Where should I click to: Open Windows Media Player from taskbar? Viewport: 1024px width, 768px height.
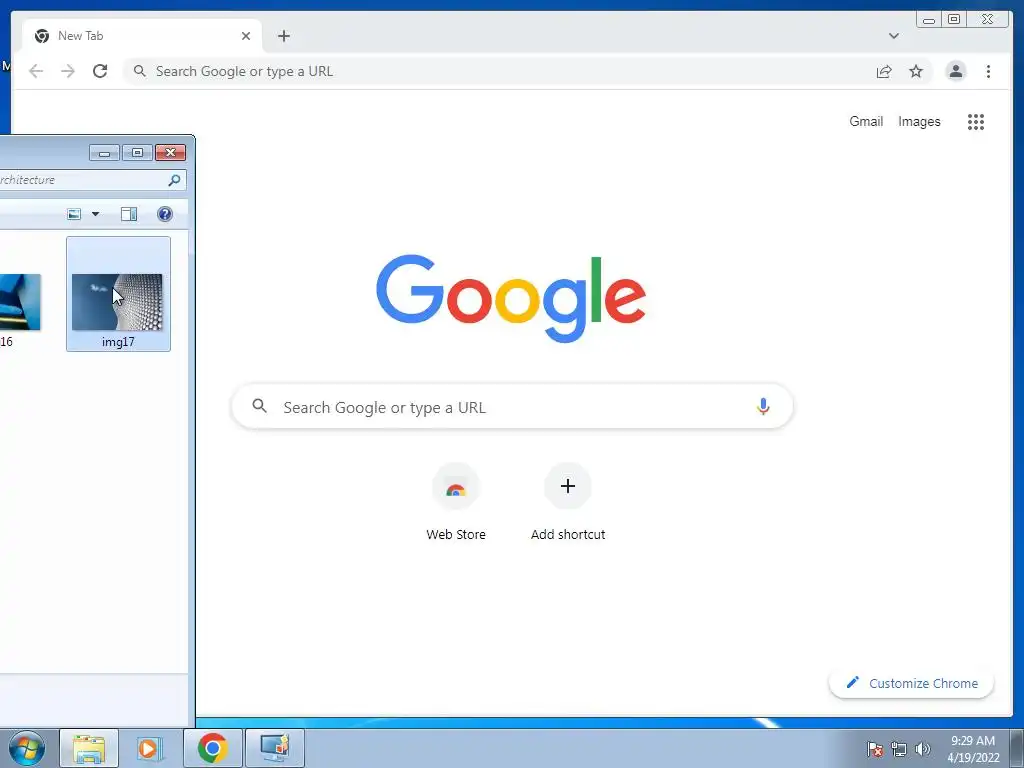(x=150, y=748)
